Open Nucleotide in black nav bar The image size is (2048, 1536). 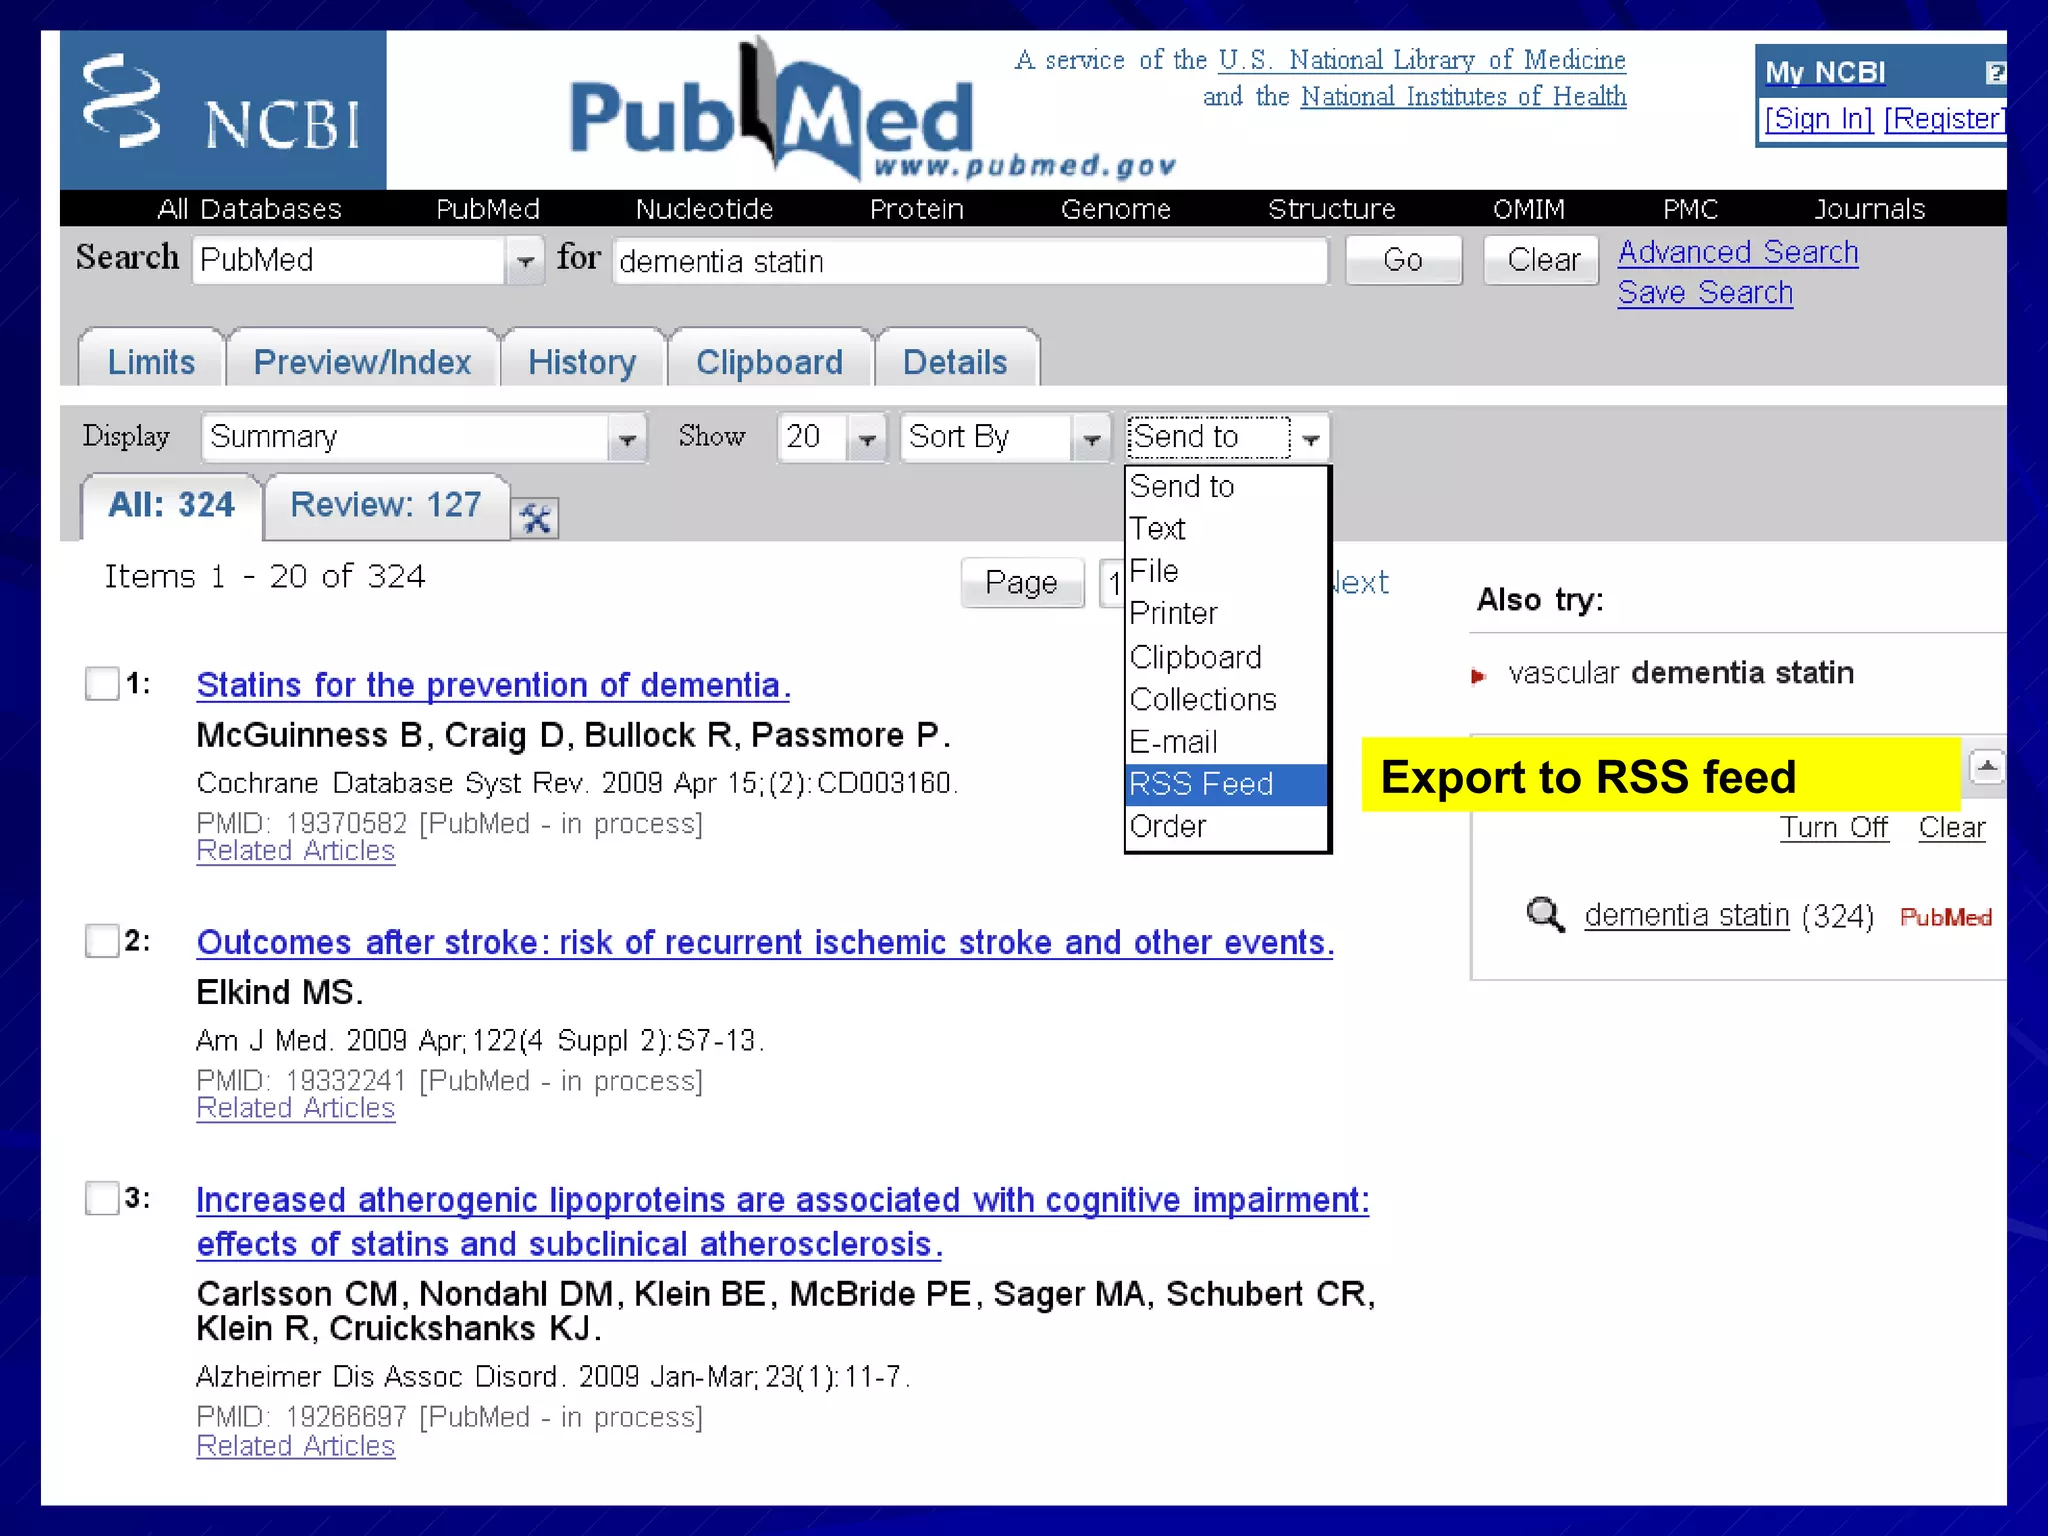(704, 209)
